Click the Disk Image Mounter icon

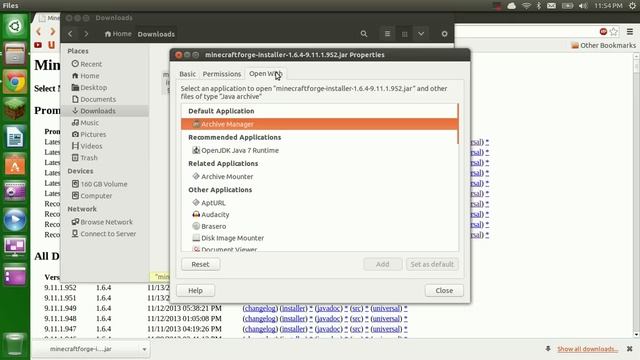point(196,238)
